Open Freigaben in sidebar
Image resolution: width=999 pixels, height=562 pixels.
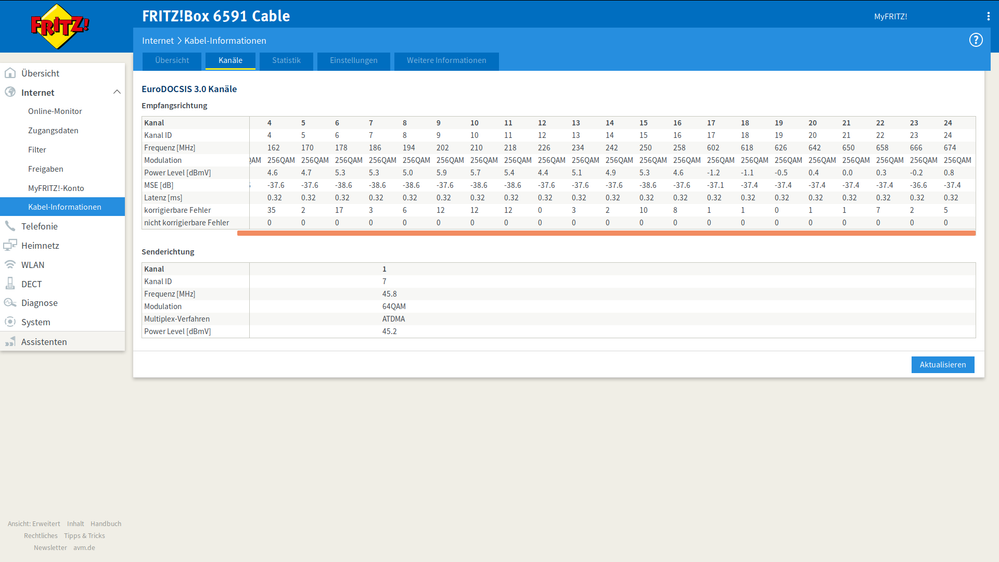click(45, 169)
